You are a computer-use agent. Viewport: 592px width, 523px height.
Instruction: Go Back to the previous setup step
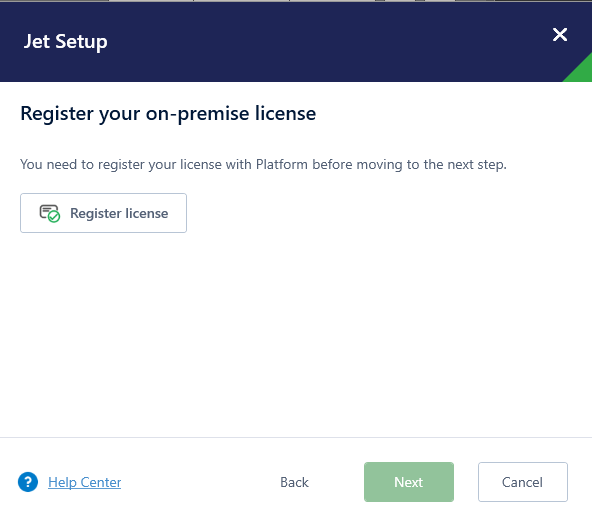[294, 482]
